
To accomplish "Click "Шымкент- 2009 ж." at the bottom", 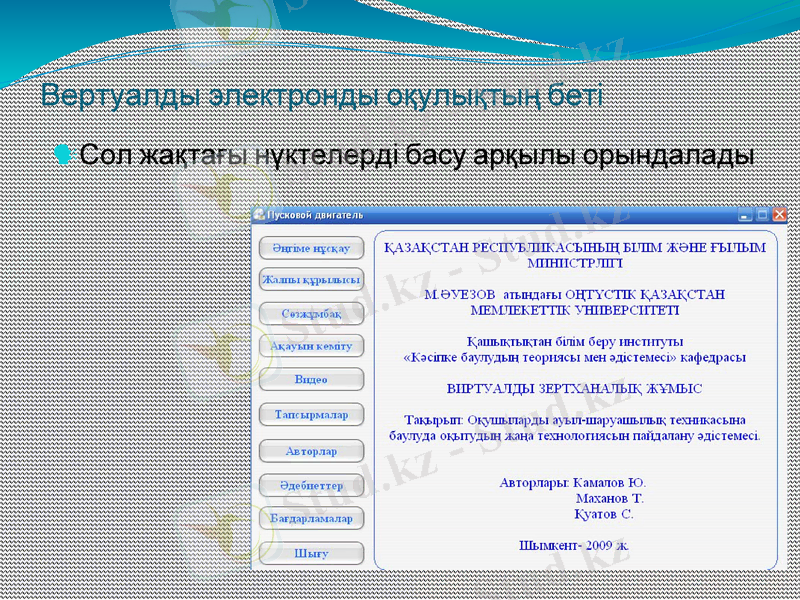I will 575,547.
